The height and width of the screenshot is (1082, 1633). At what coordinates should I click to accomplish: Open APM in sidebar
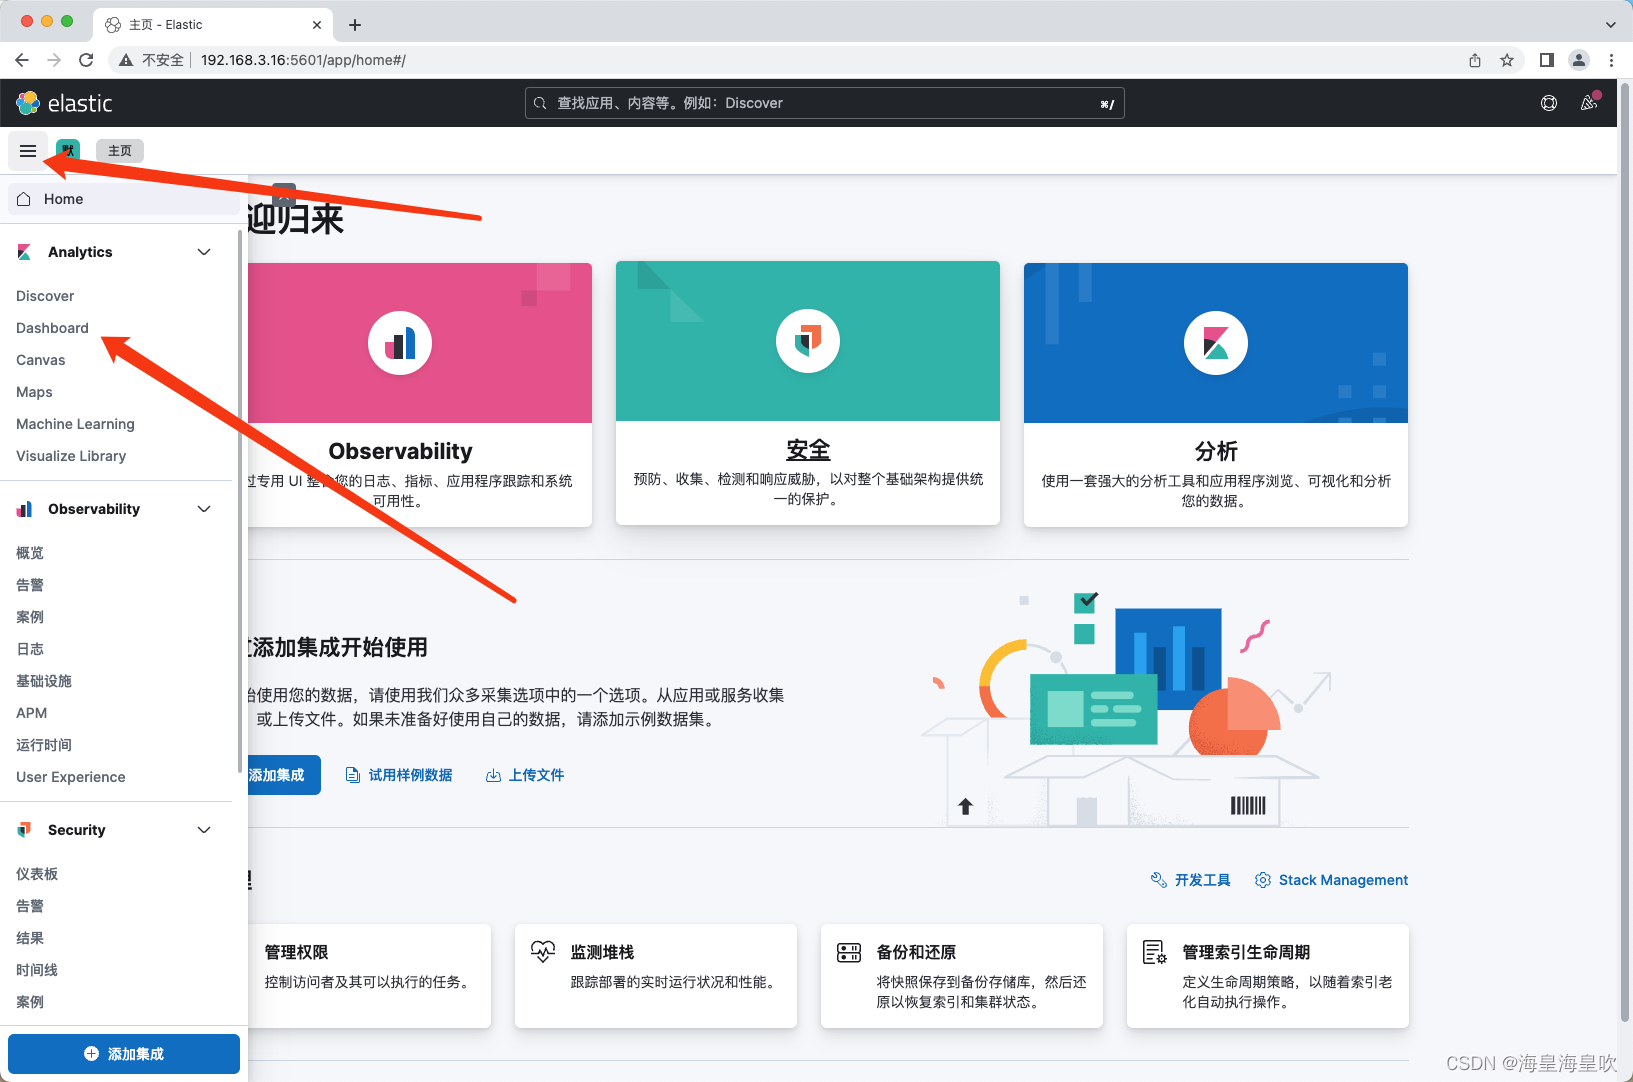(x=32, y=713)
